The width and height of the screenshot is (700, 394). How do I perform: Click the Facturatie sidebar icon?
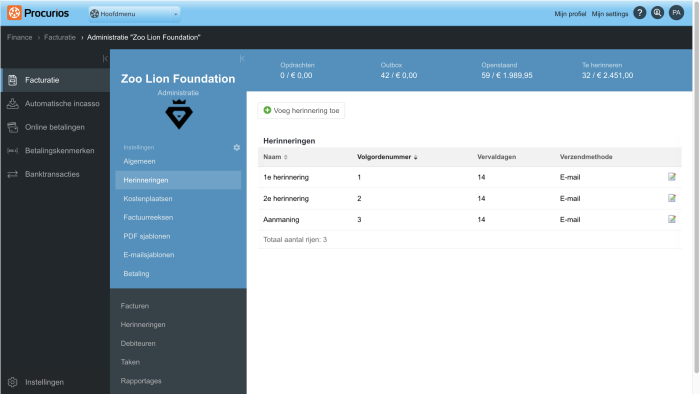coord(12,80)
